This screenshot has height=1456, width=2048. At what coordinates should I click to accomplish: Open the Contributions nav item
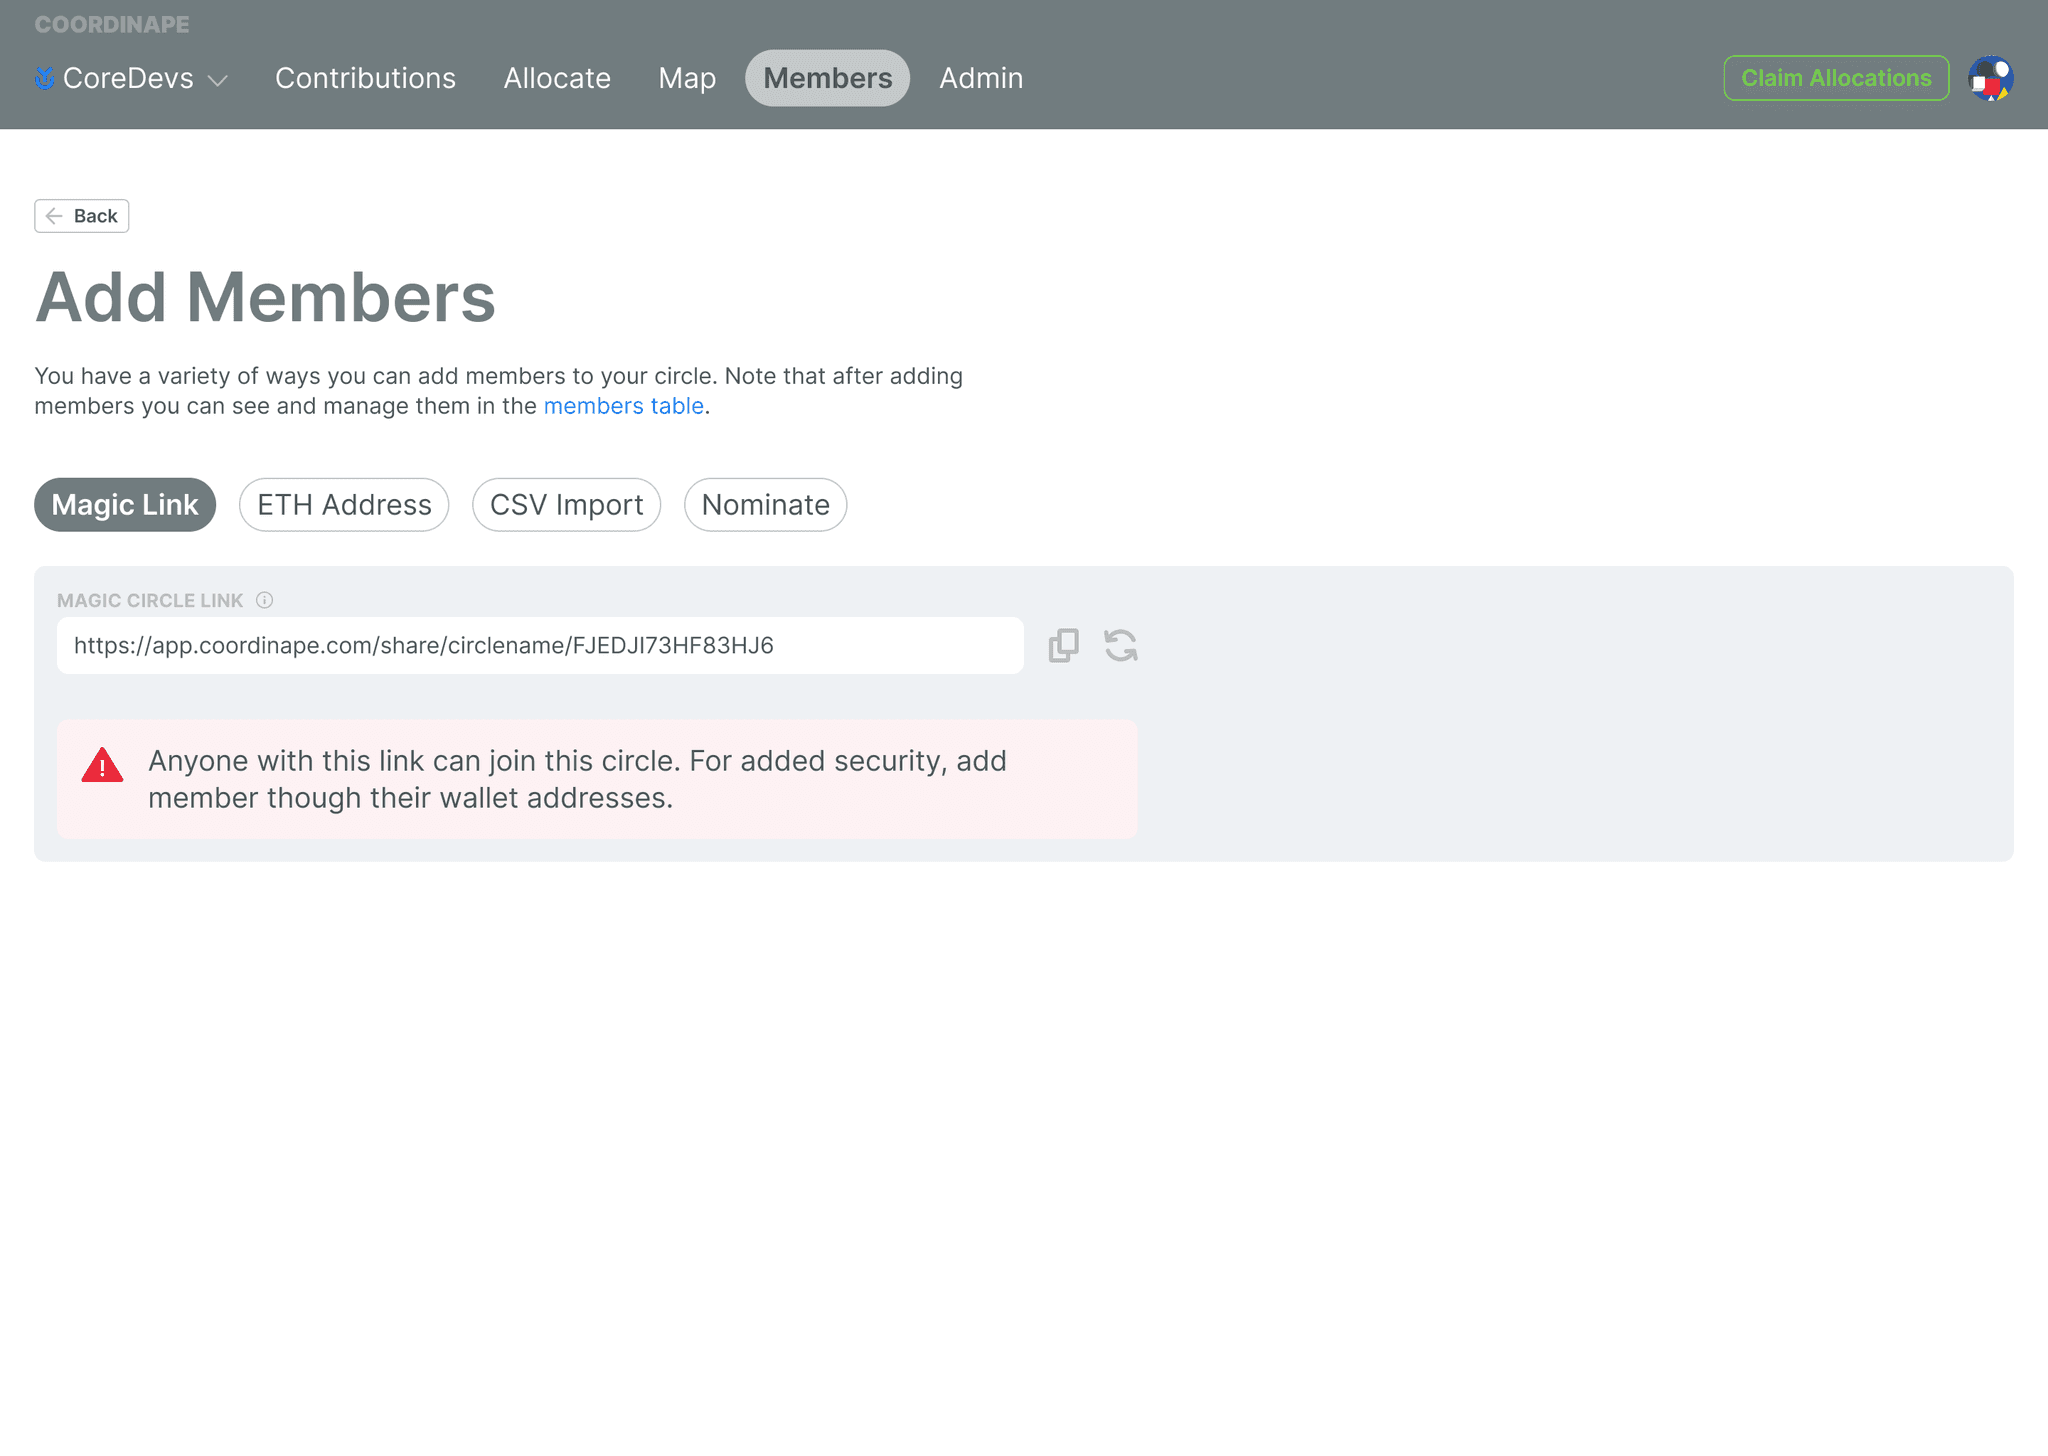(x=365, y=78)
